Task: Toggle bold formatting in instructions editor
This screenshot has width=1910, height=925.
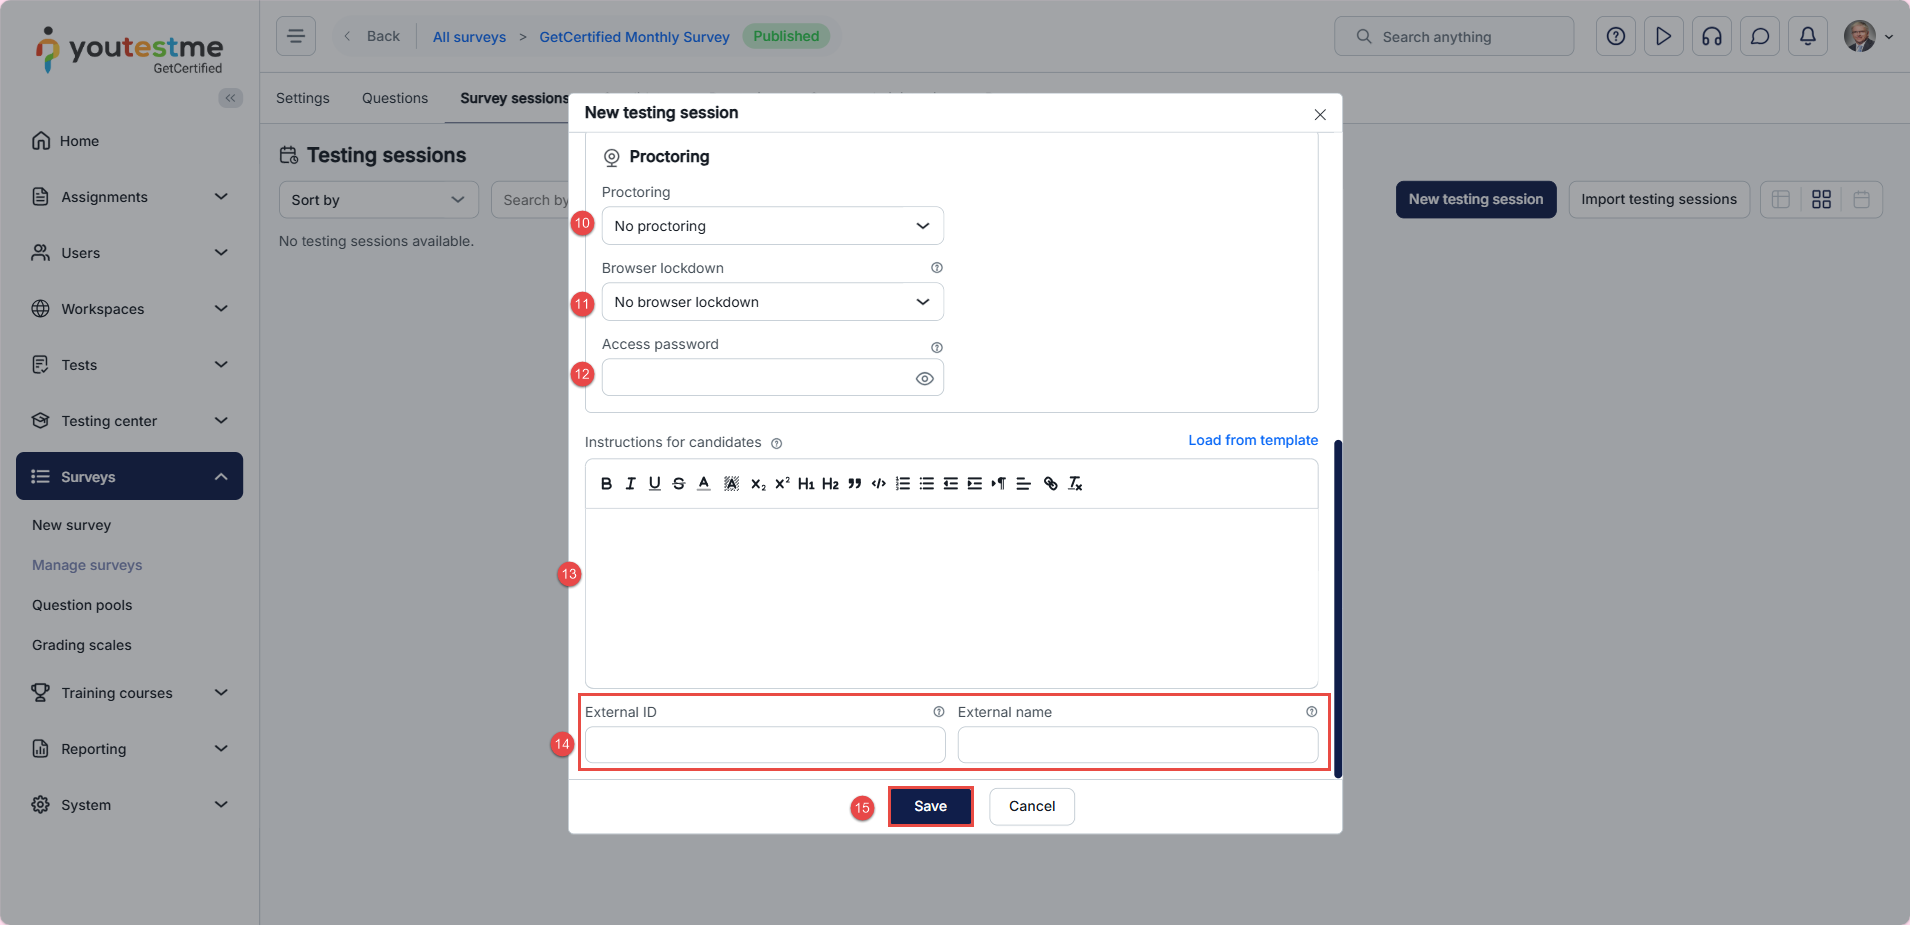Action: [606, 484]
